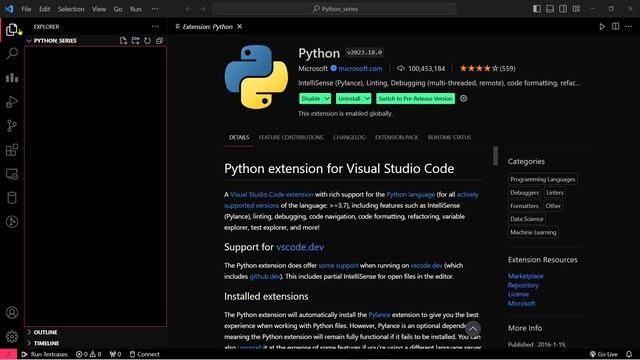Open Run and Debug view

pyautogui.click(x=12, y=102)
